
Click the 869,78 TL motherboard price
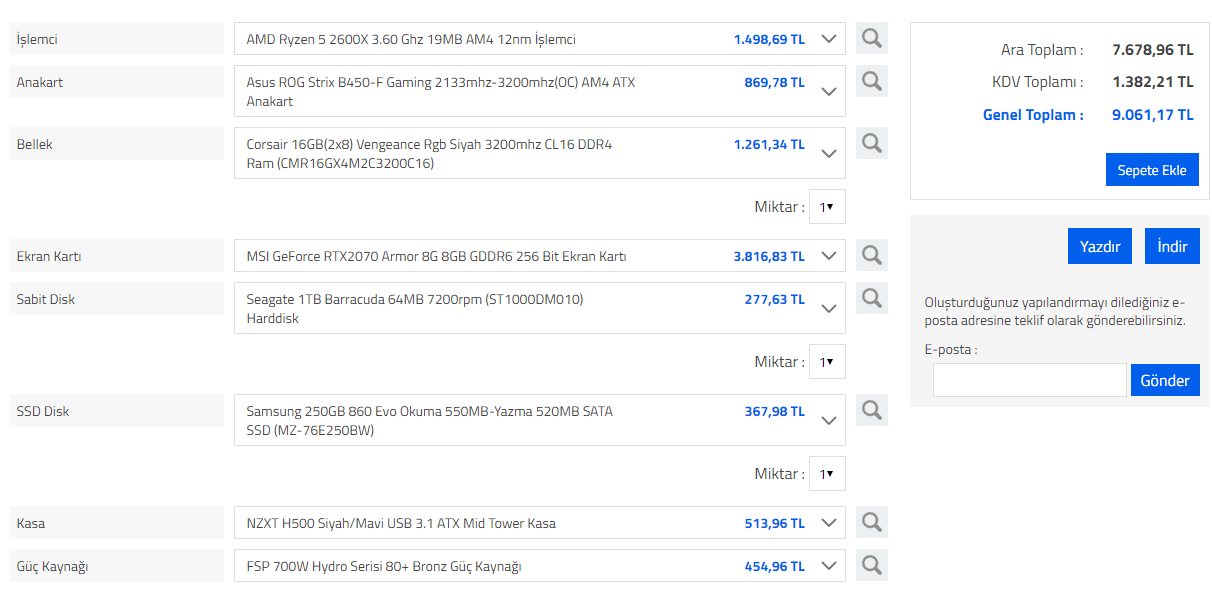[774, 82]
